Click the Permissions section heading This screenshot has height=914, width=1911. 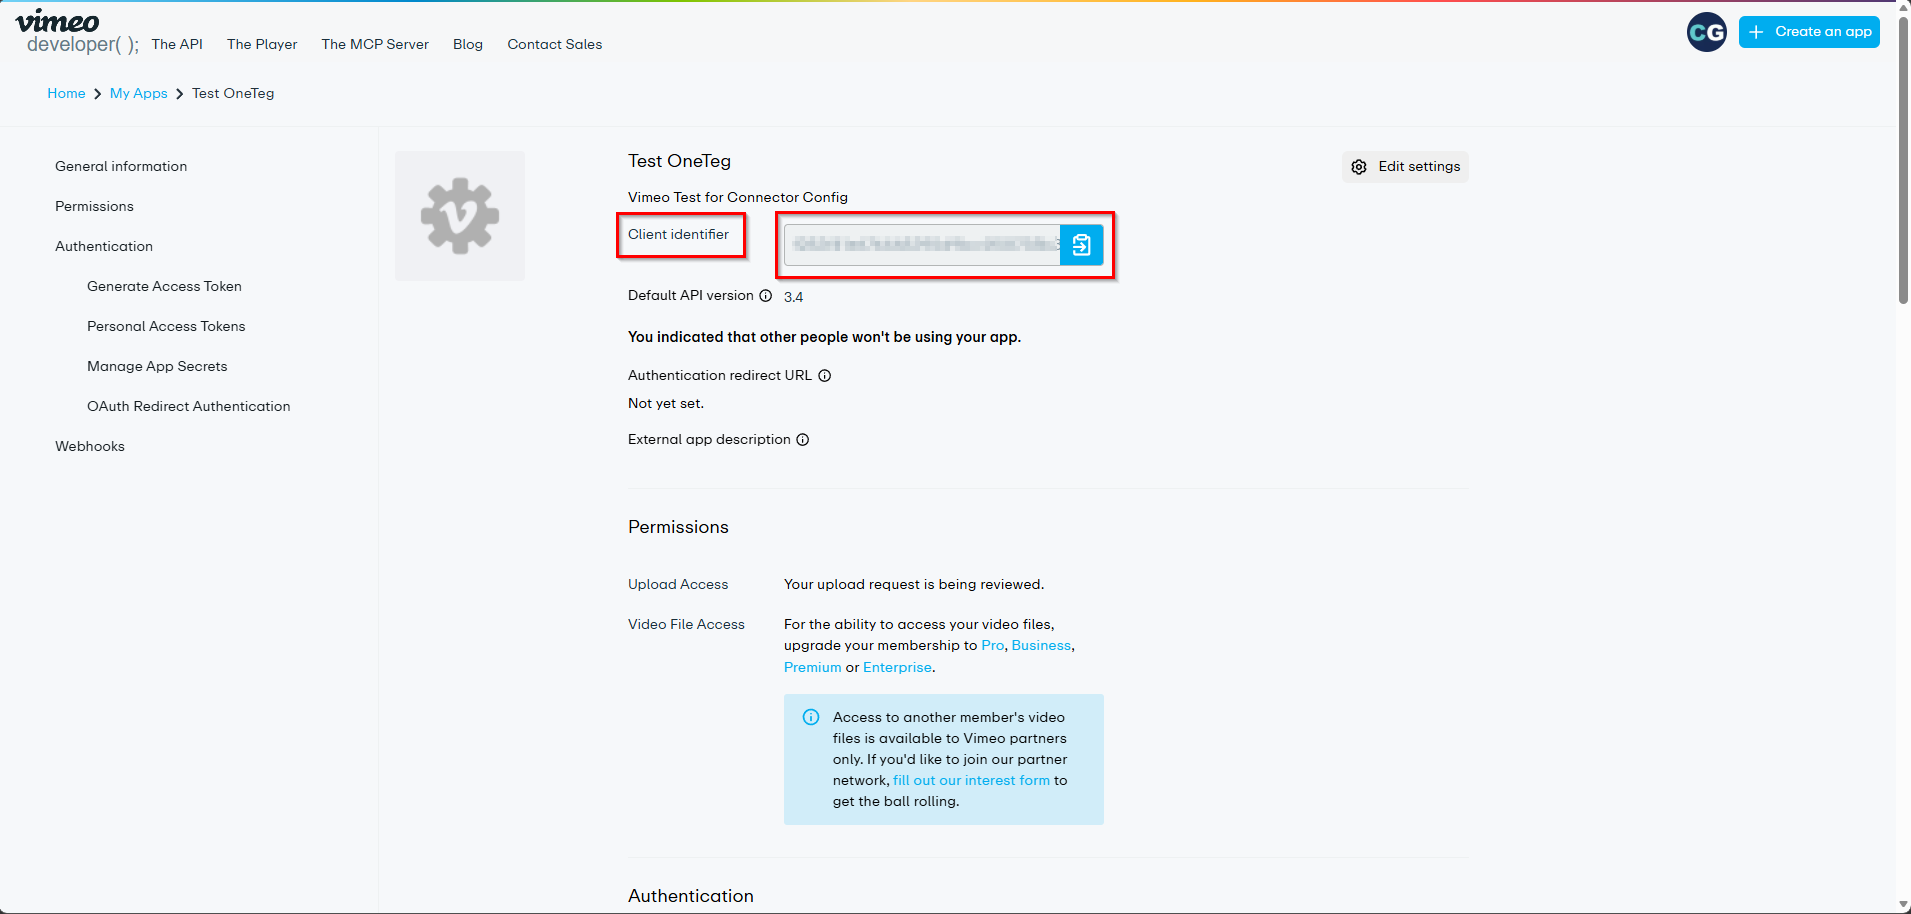[678, 527]
